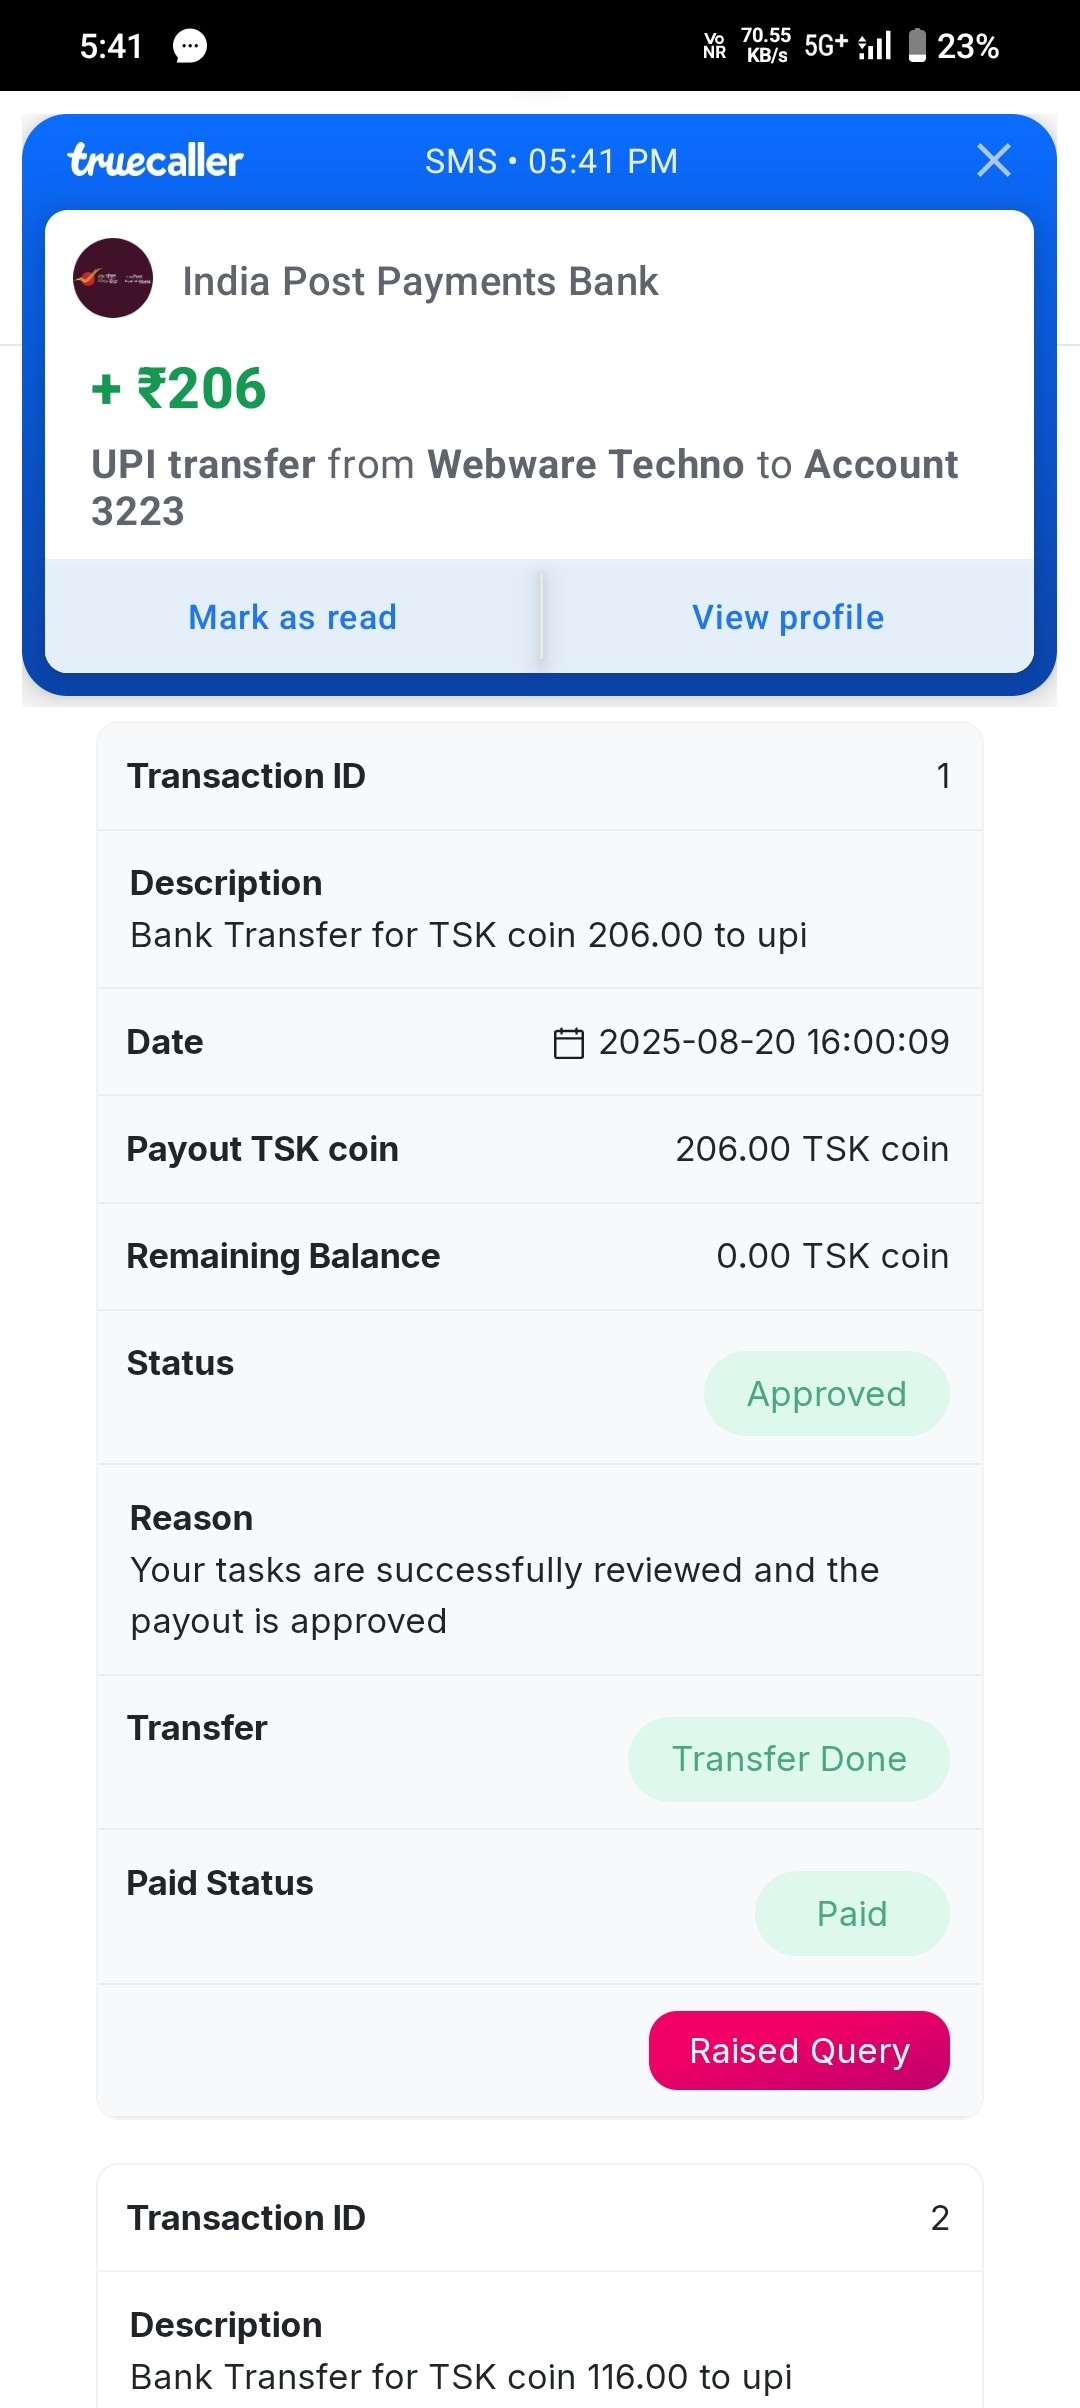
Task: Tap the 2025-08-20 16:00:09 date value
Action: click(x=773, y=1042)
